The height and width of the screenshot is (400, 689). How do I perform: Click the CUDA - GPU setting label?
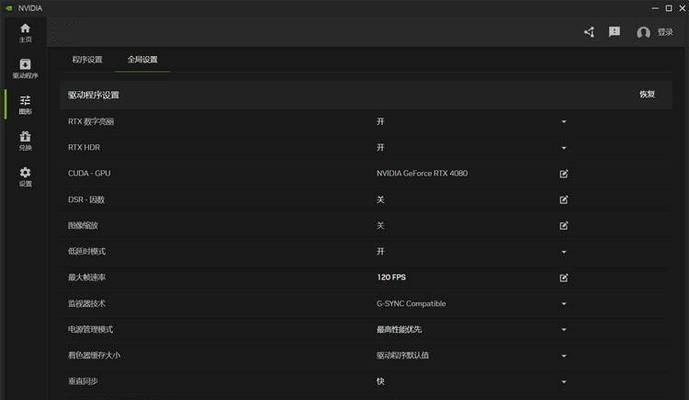point(89,173)
